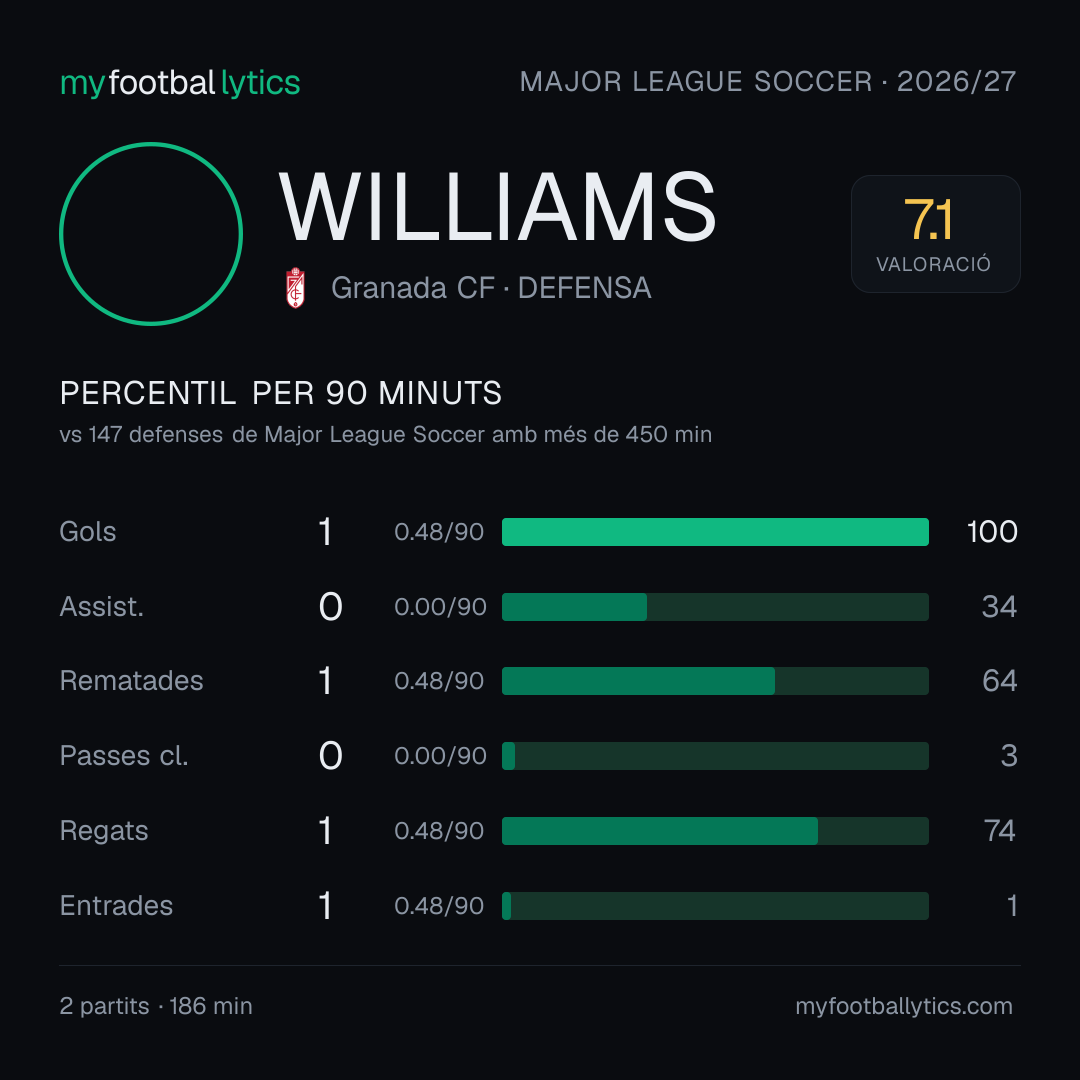Screen dimensions: 1080x1080
Task: Click the Gols percentile bar
Action: point(715,532)
